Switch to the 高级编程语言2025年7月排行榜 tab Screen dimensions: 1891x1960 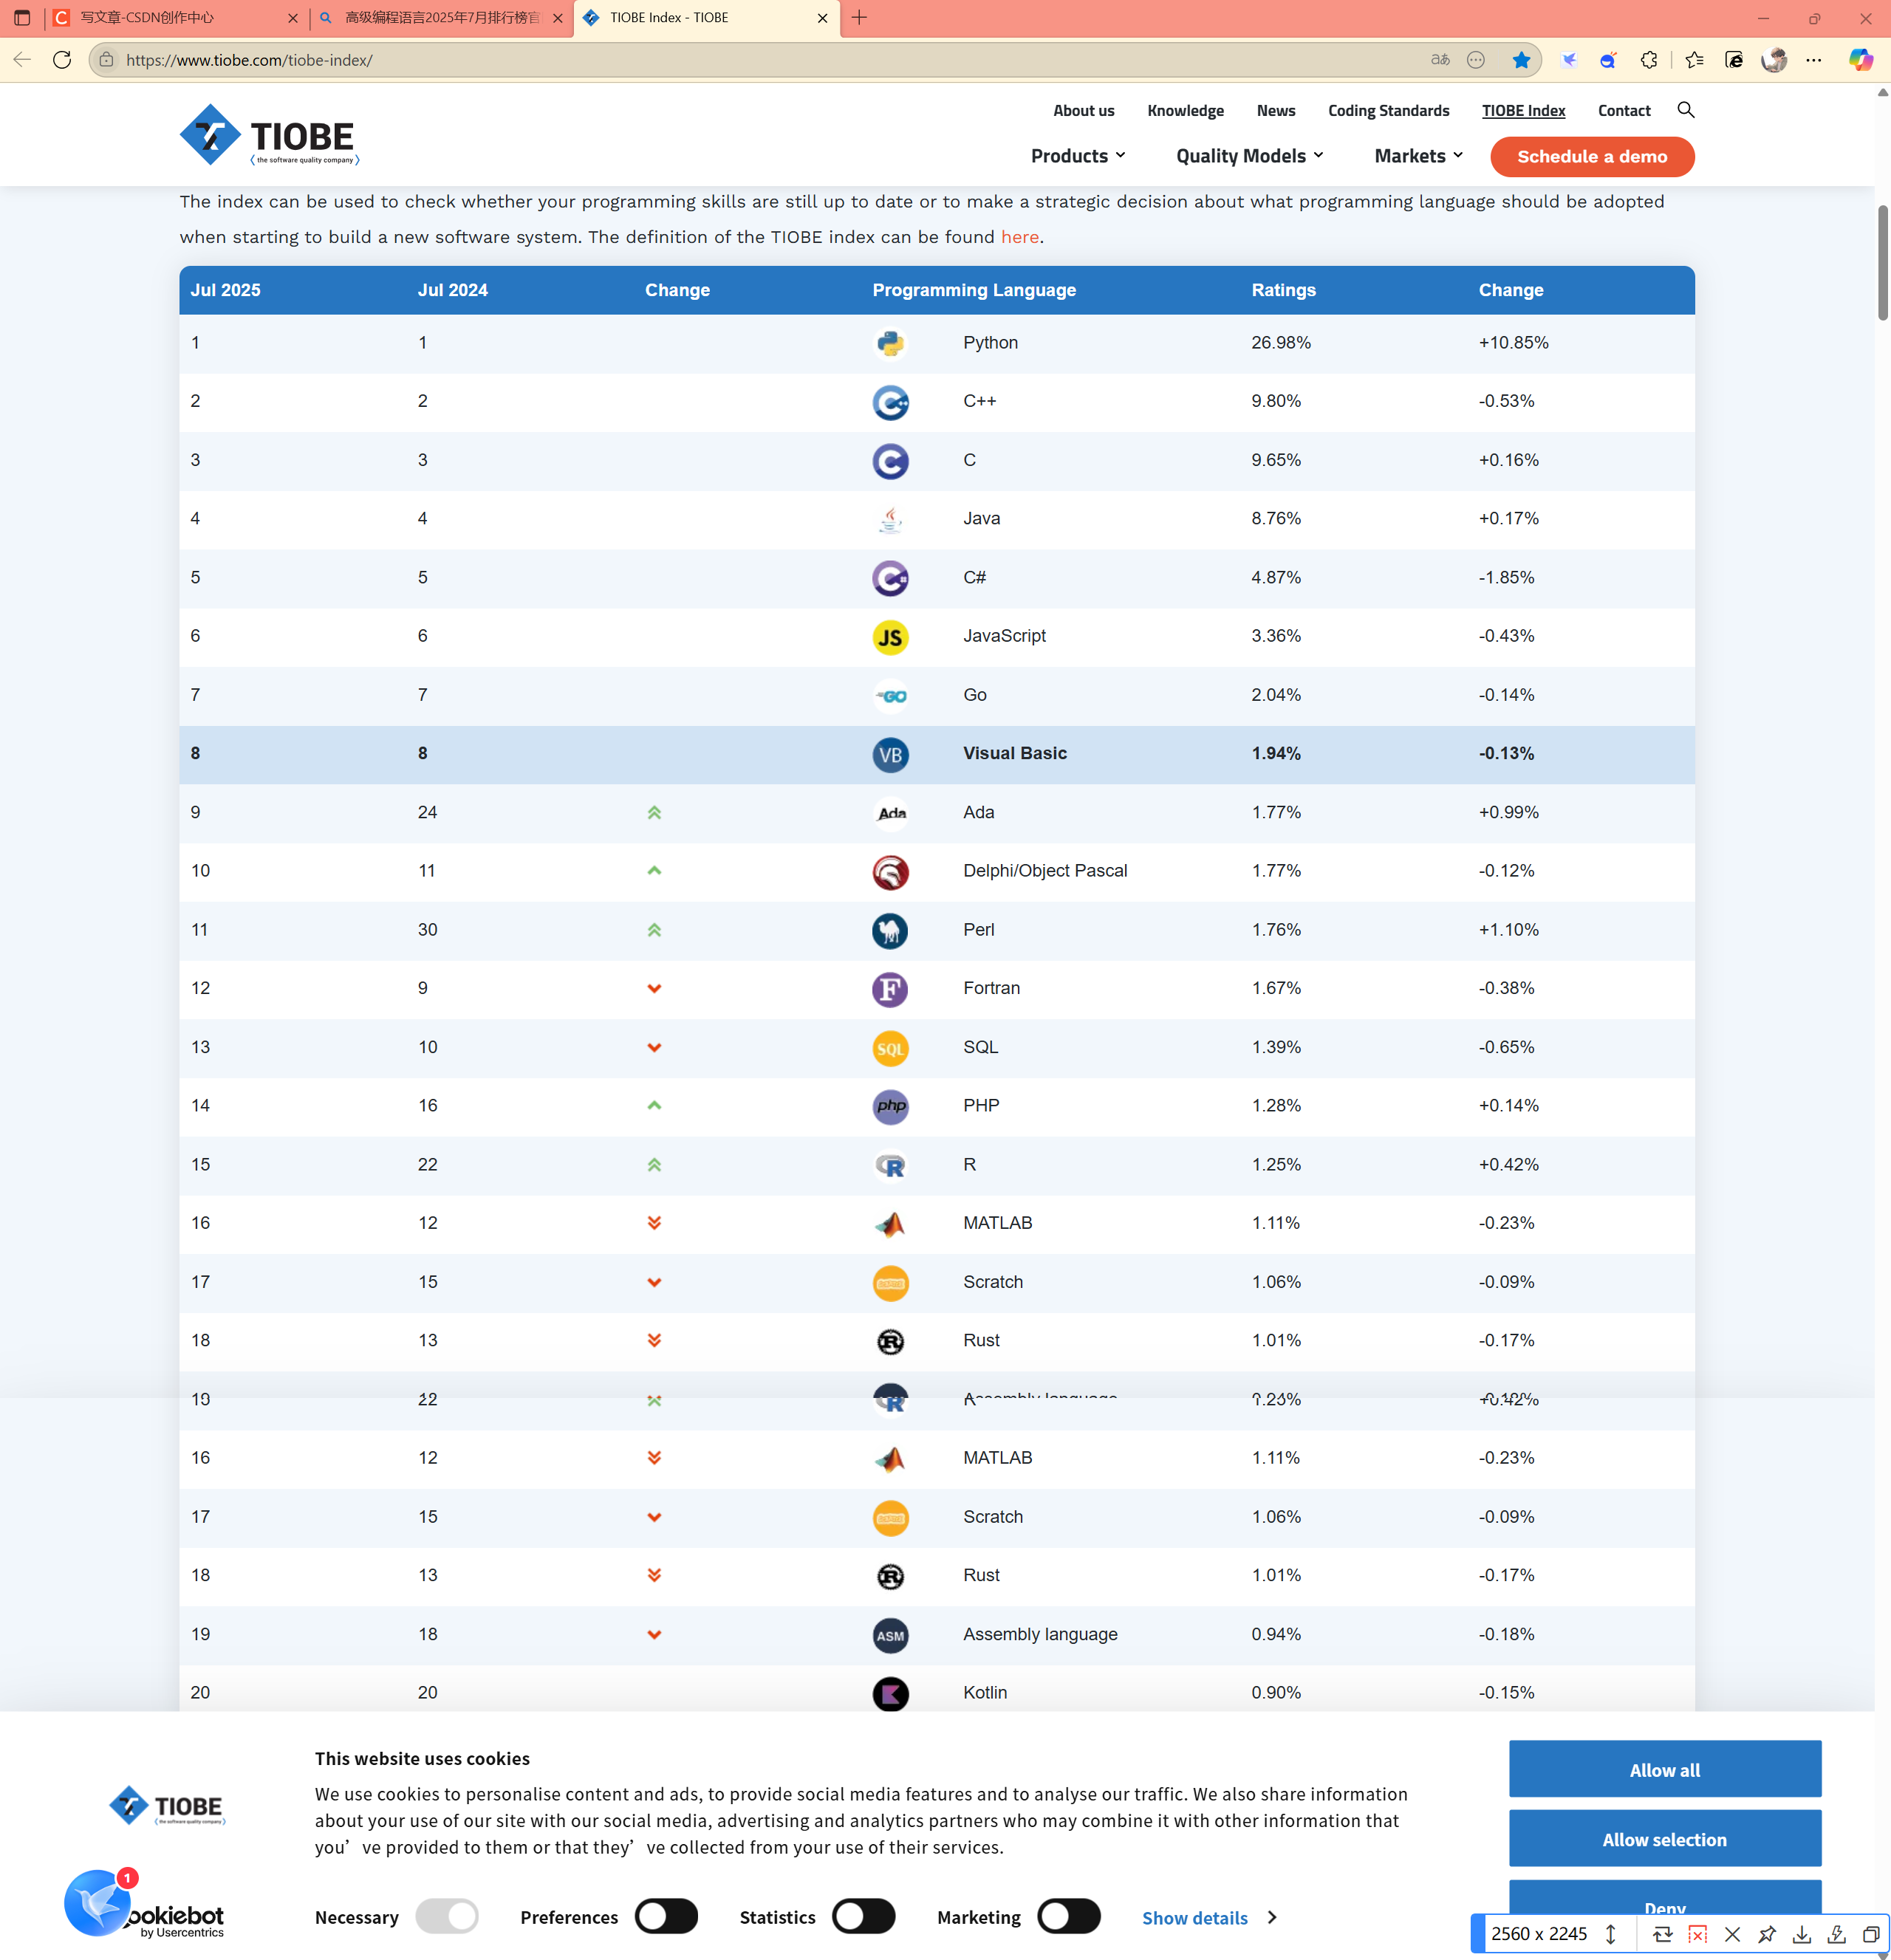click(441, 18)
